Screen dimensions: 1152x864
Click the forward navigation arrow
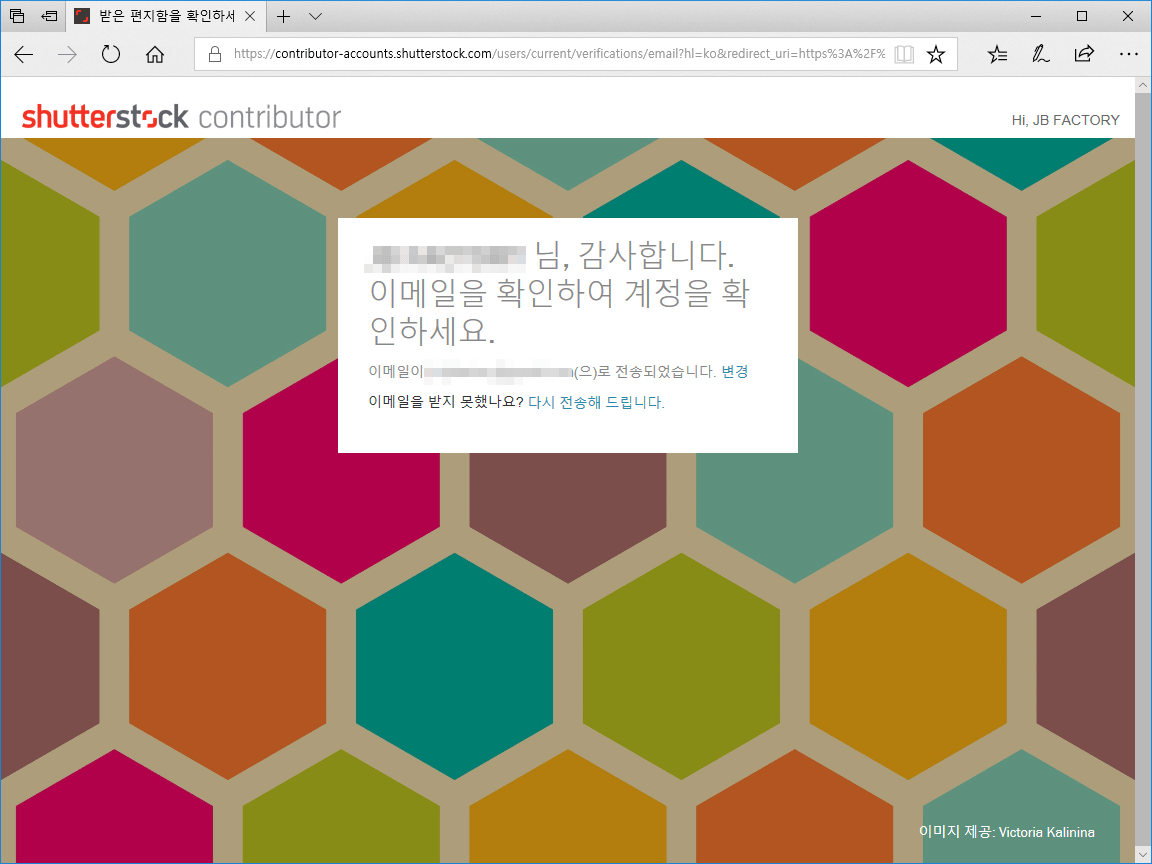point(67,54)
